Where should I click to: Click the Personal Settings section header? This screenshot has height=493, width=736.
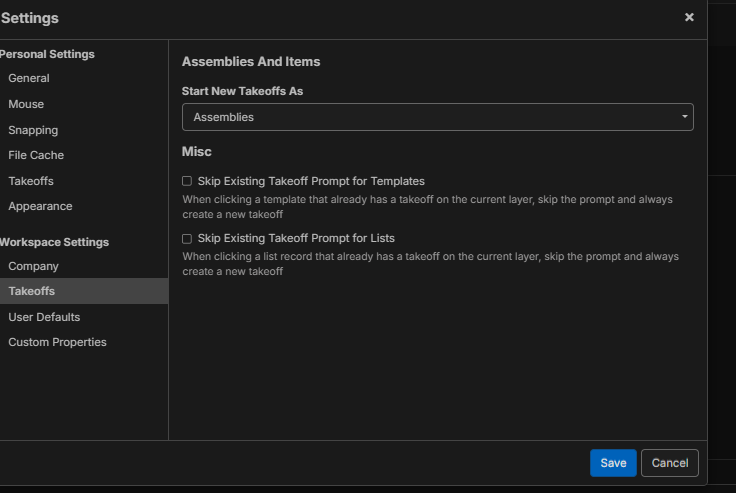(47, 54)
